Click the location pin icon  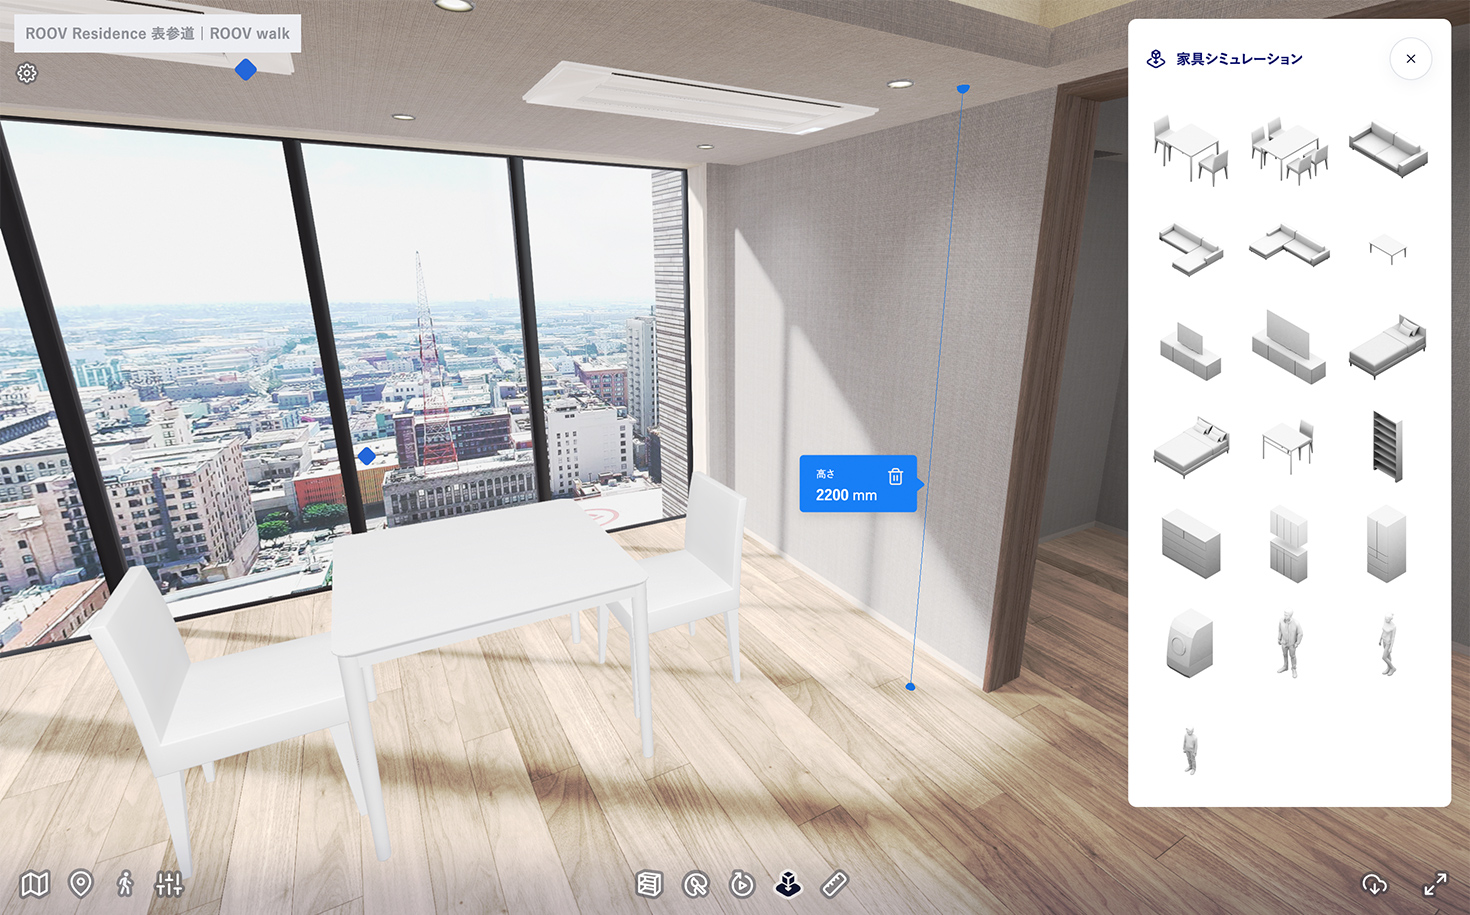(81, 884)
